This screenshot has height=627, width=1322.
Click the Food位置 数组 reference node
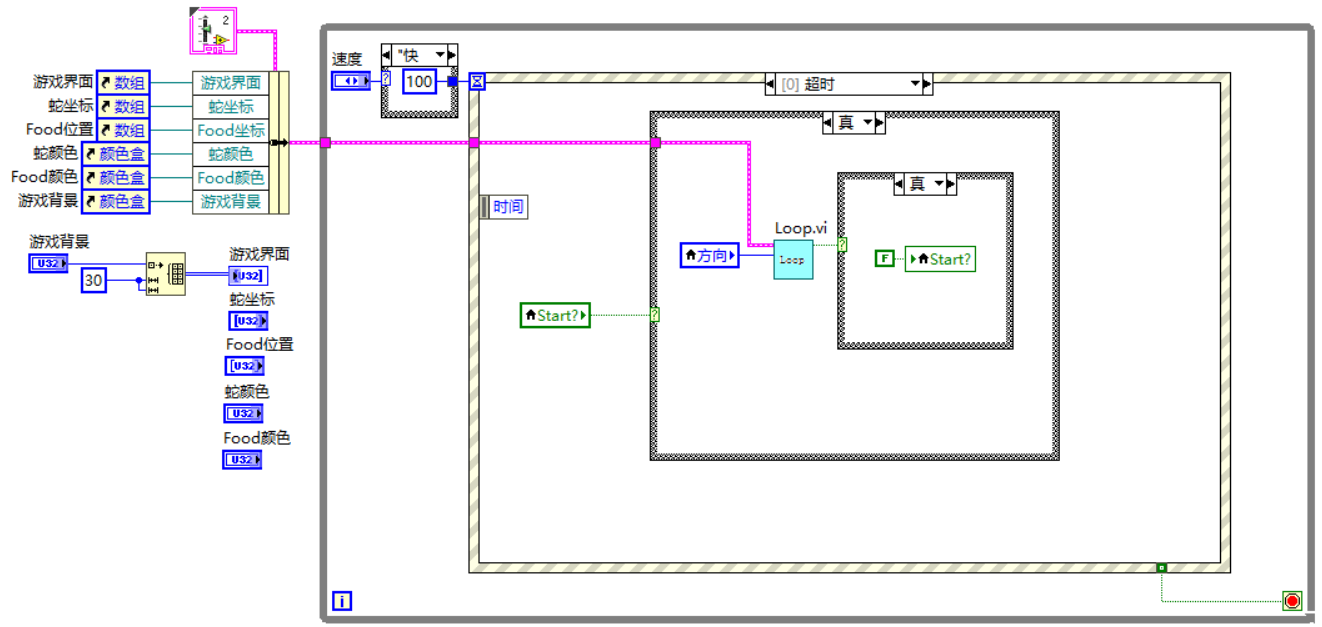tap(123, 130)
